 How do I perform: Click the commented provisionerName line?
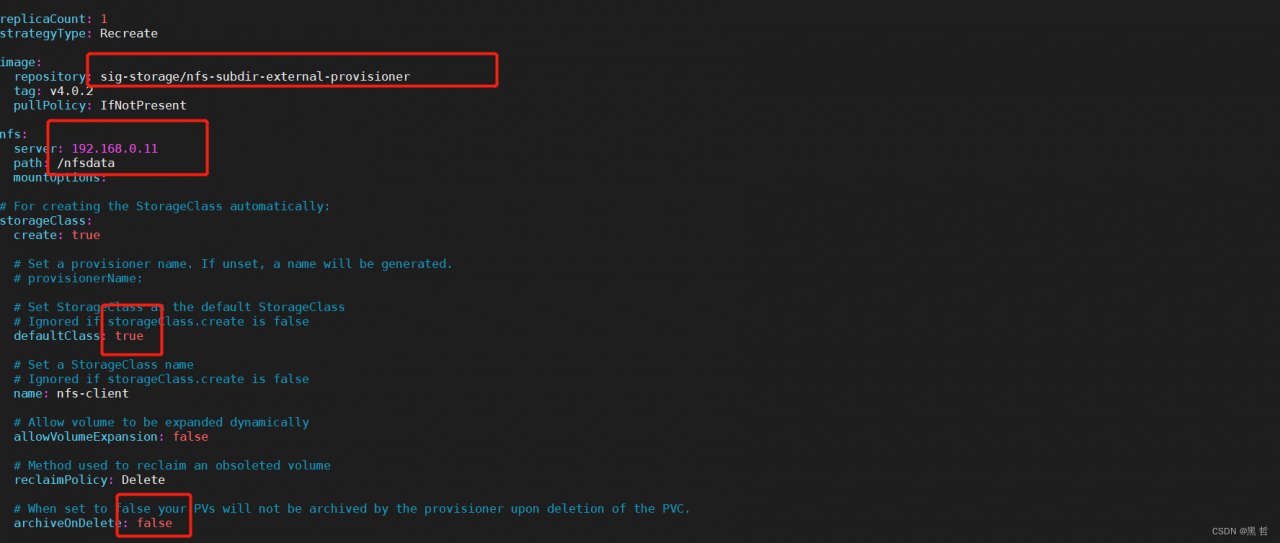[x=78, y=278]
